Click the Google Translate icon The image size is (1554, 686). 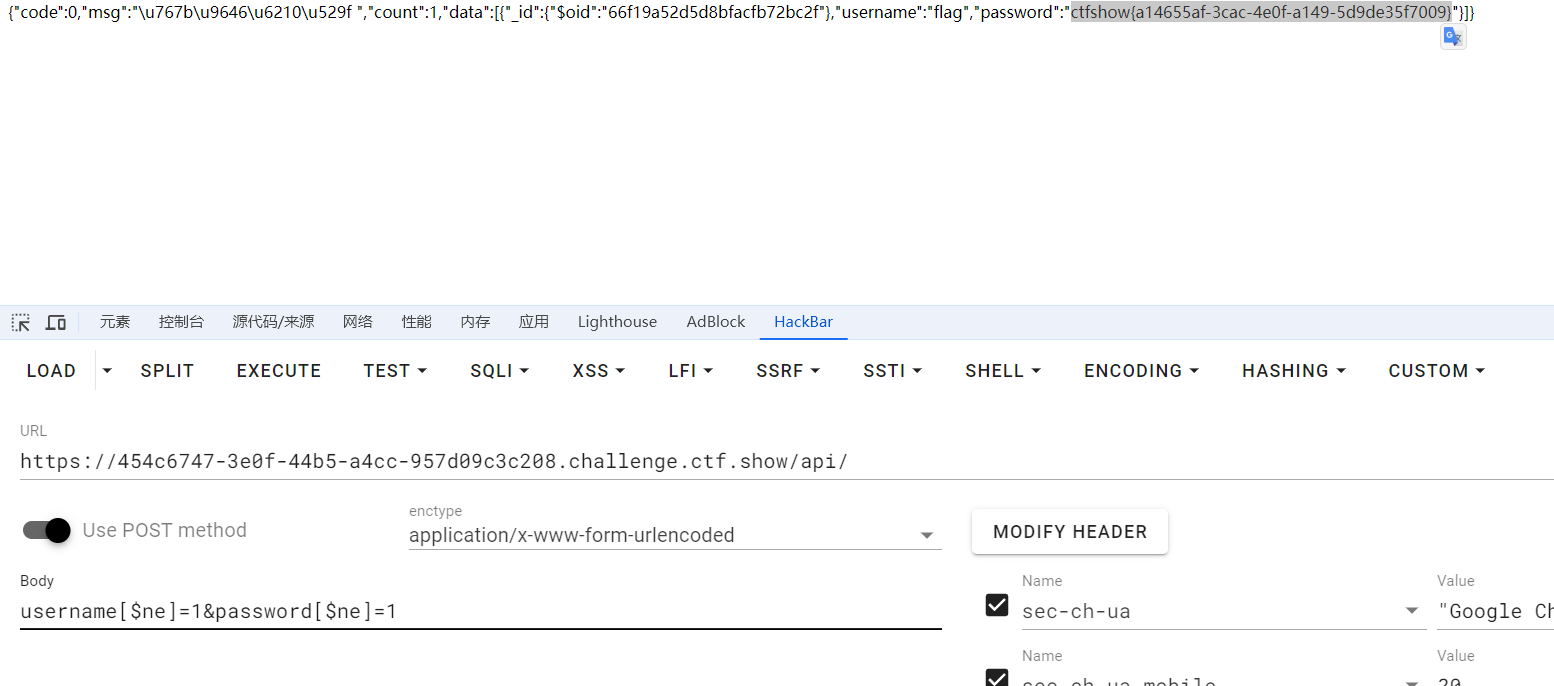pyautogui.click(x=1452, y=37)
